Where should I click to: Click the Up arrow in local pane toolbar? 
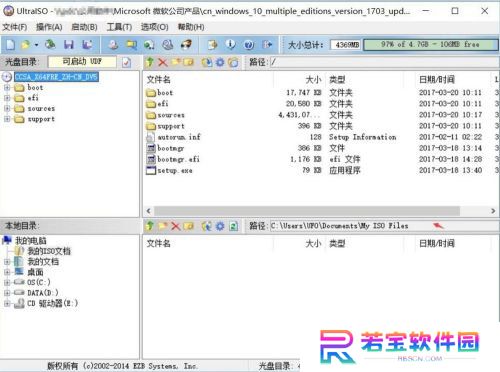coord(150,226)
